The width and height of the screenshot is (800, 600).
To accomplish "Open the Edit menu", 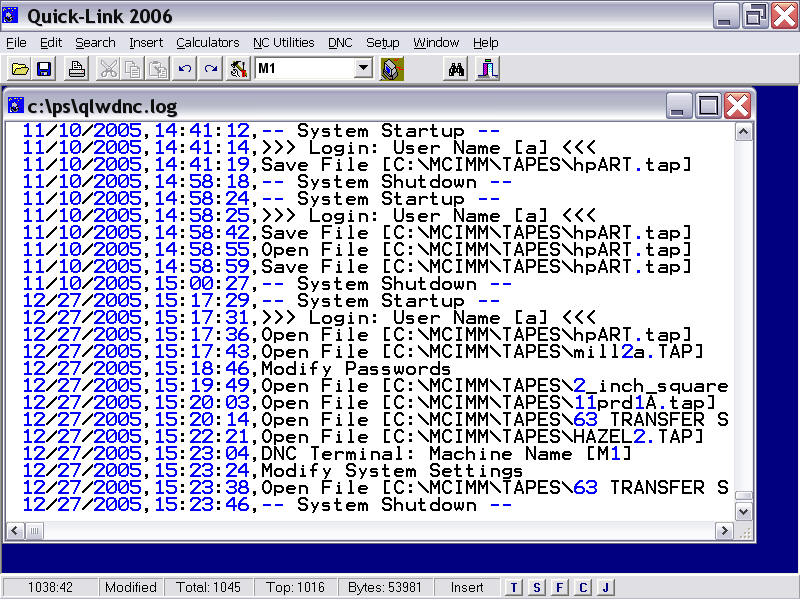I will (x=51, y=43).
